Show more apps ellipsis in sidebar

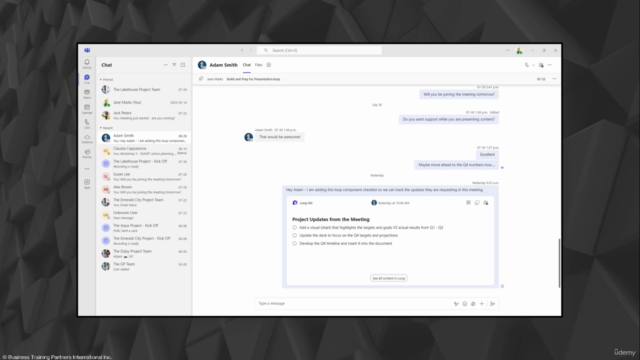[x=87, y=169]
